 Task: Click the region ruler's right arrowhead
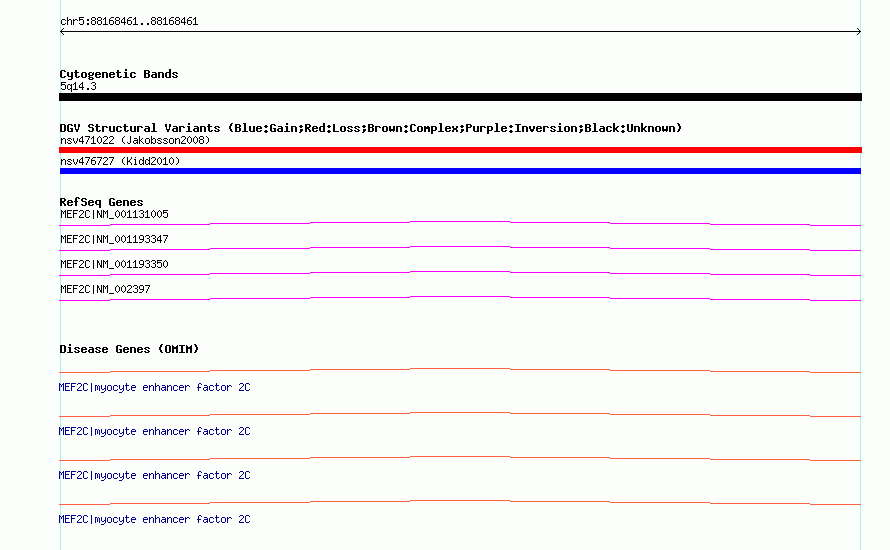click(x=859, y=32)
